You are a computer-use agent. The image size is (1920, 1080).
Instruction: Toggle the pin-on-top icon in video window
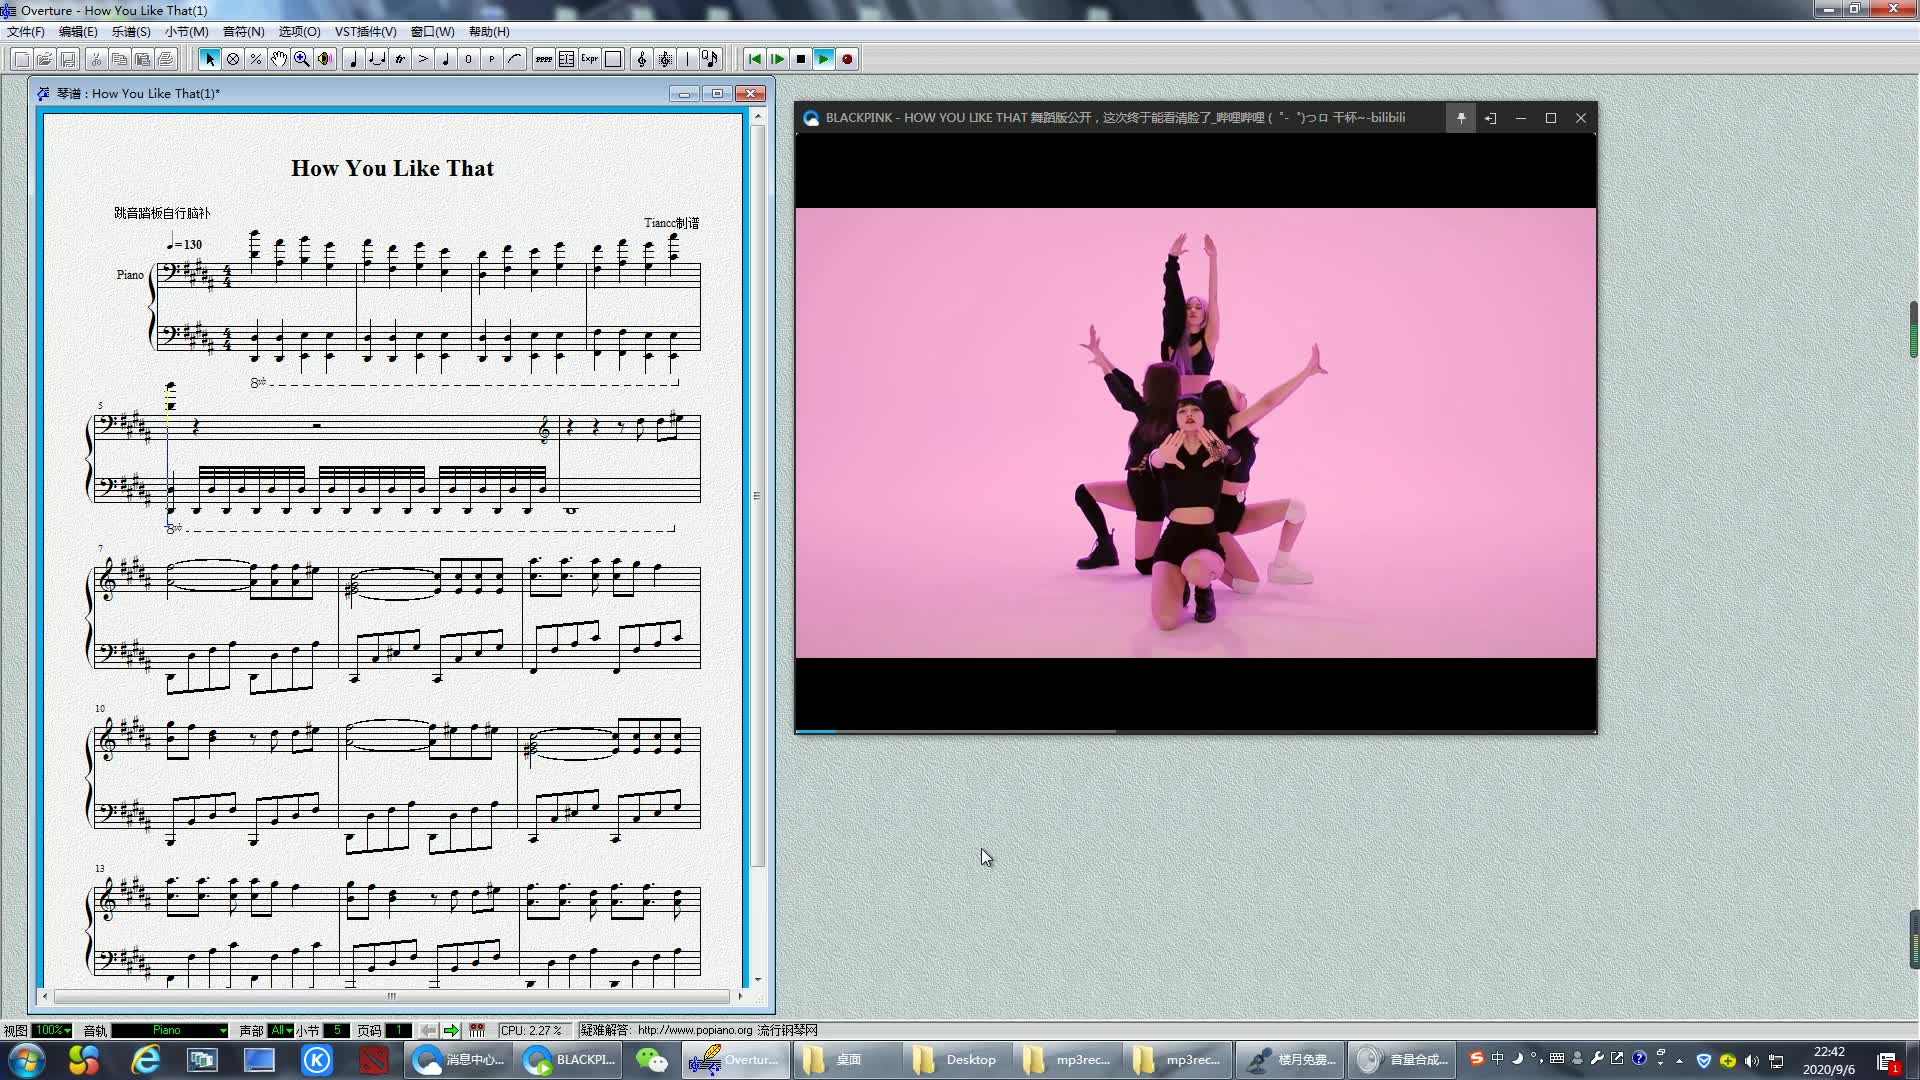(1460, 118)
